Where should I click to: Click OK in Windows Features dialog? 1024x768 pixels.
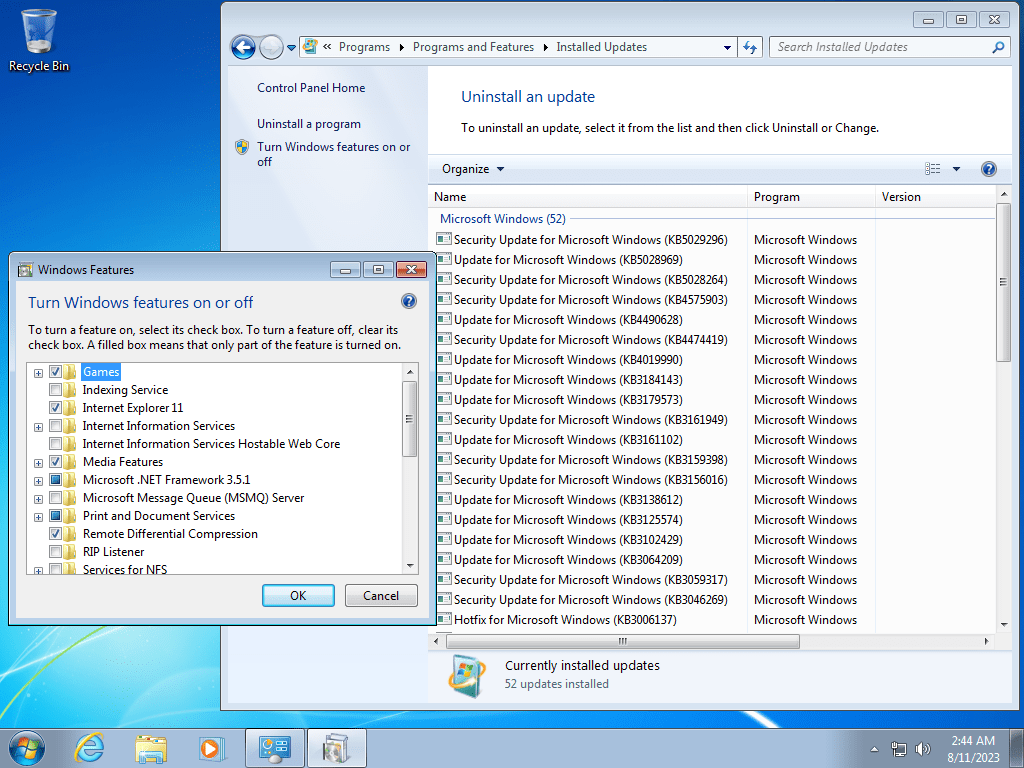298,596
